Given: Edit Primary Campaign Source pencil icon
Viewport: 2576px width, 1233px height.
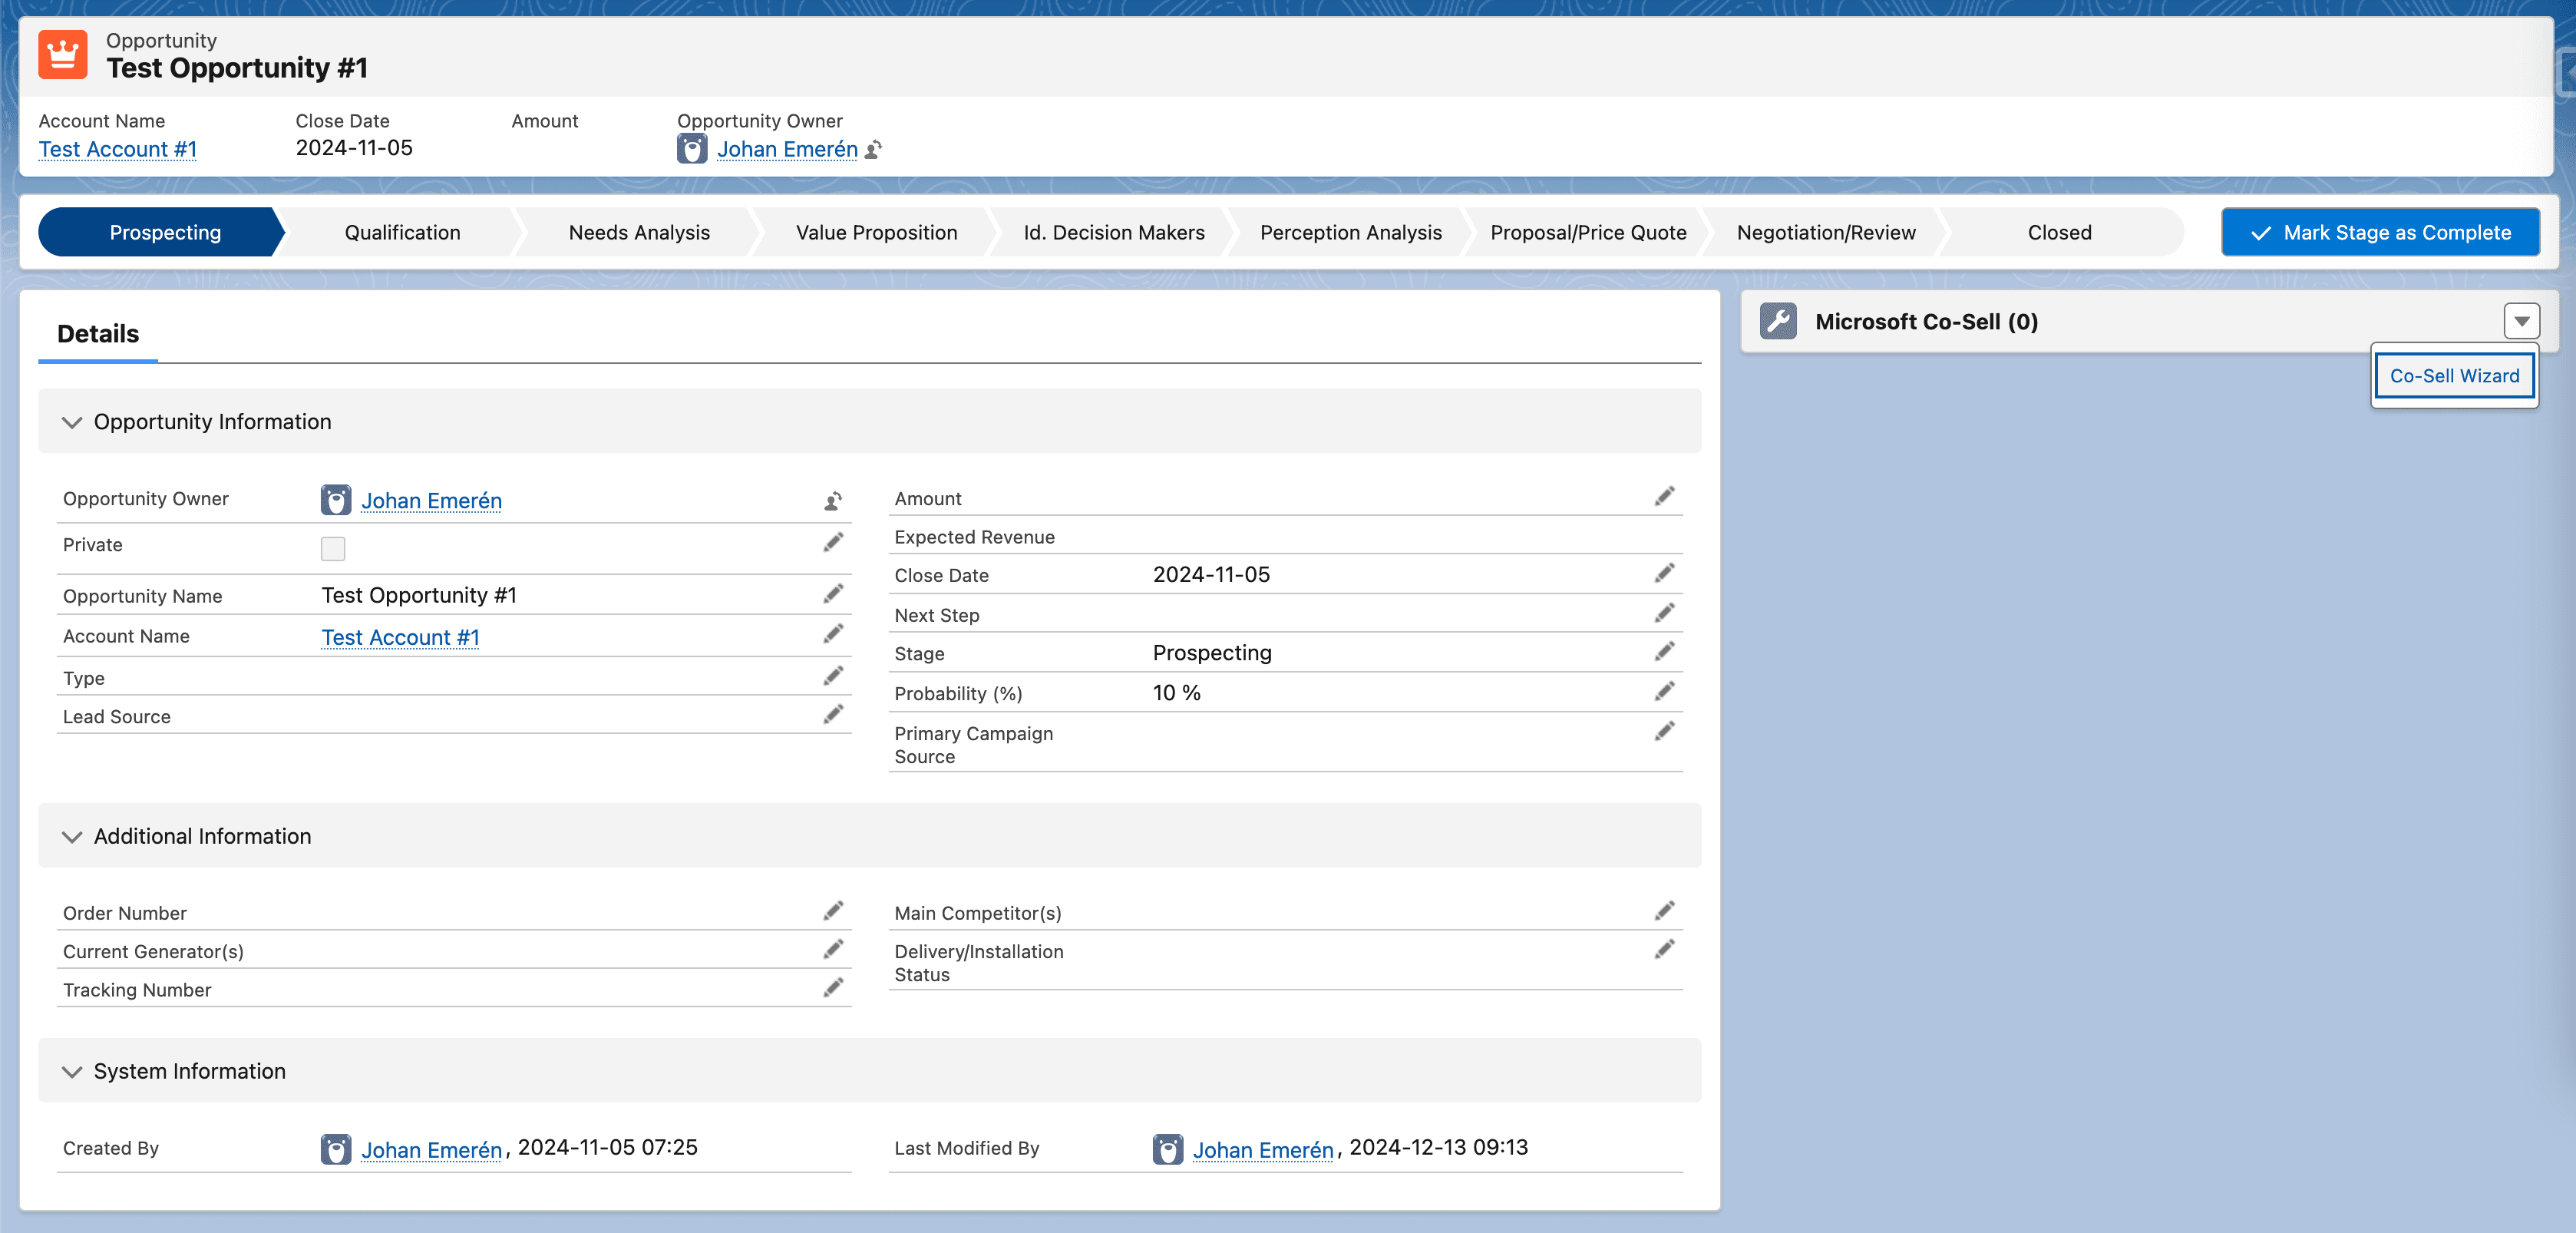Looking at the screenshot, I should coord(1664,731).
